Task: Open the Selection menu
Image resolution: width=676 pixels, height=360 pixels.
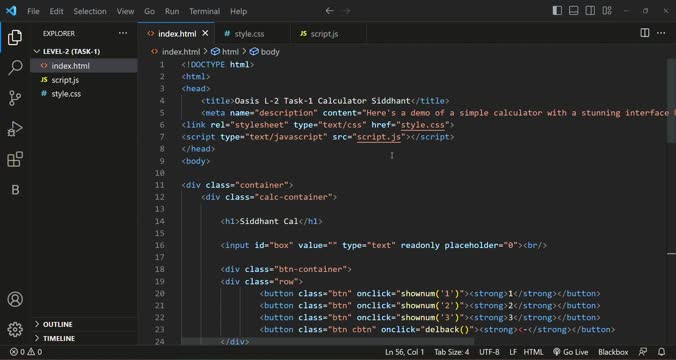Action: [x=90, y=11]
